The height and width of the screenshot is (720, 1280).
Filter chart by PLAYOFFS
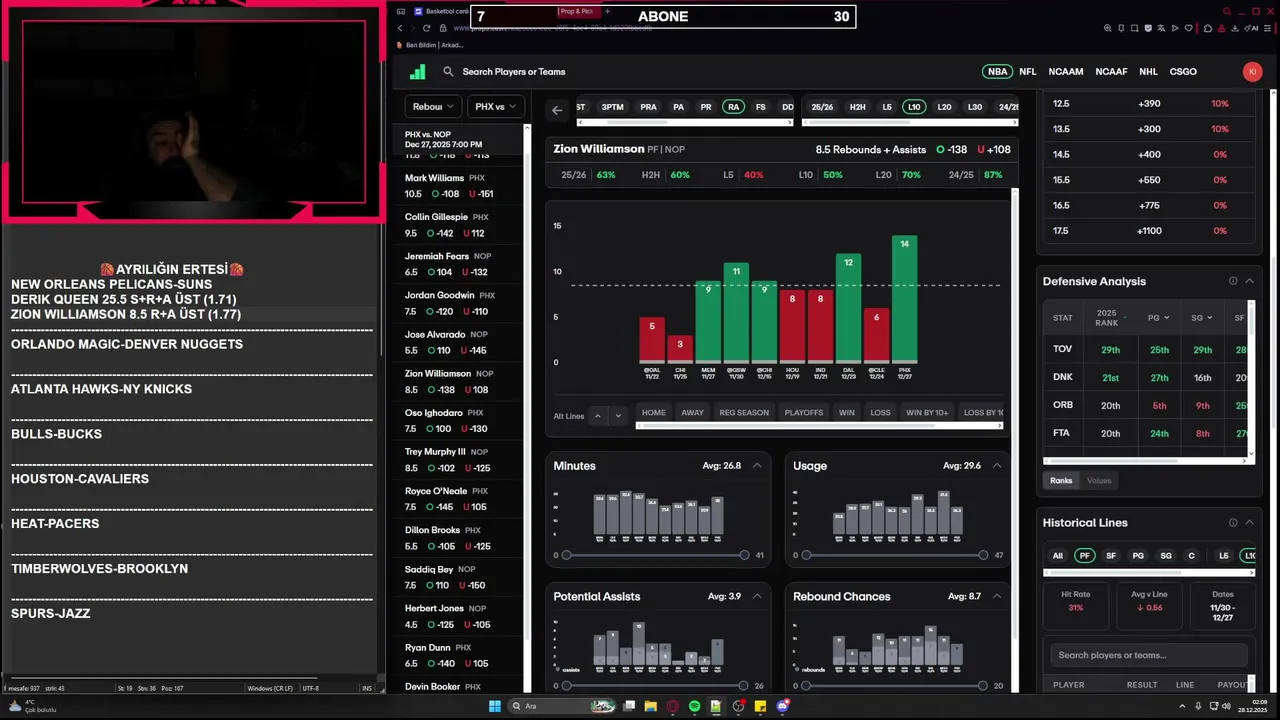804,412
